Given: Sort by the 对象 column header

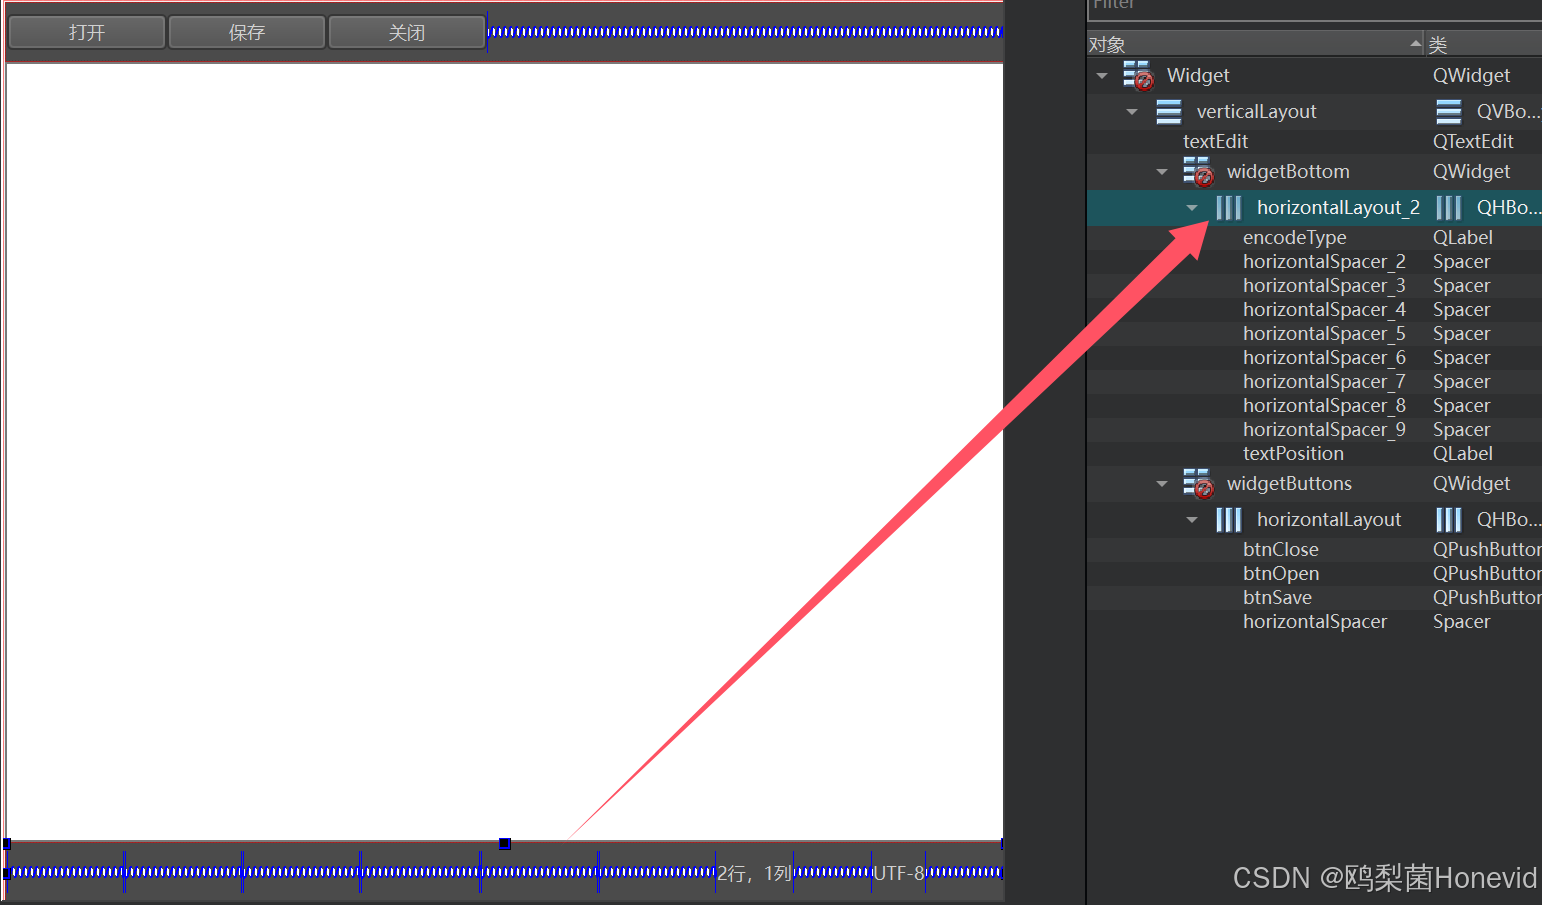Looking at the screenshot, I should 1256,44.
